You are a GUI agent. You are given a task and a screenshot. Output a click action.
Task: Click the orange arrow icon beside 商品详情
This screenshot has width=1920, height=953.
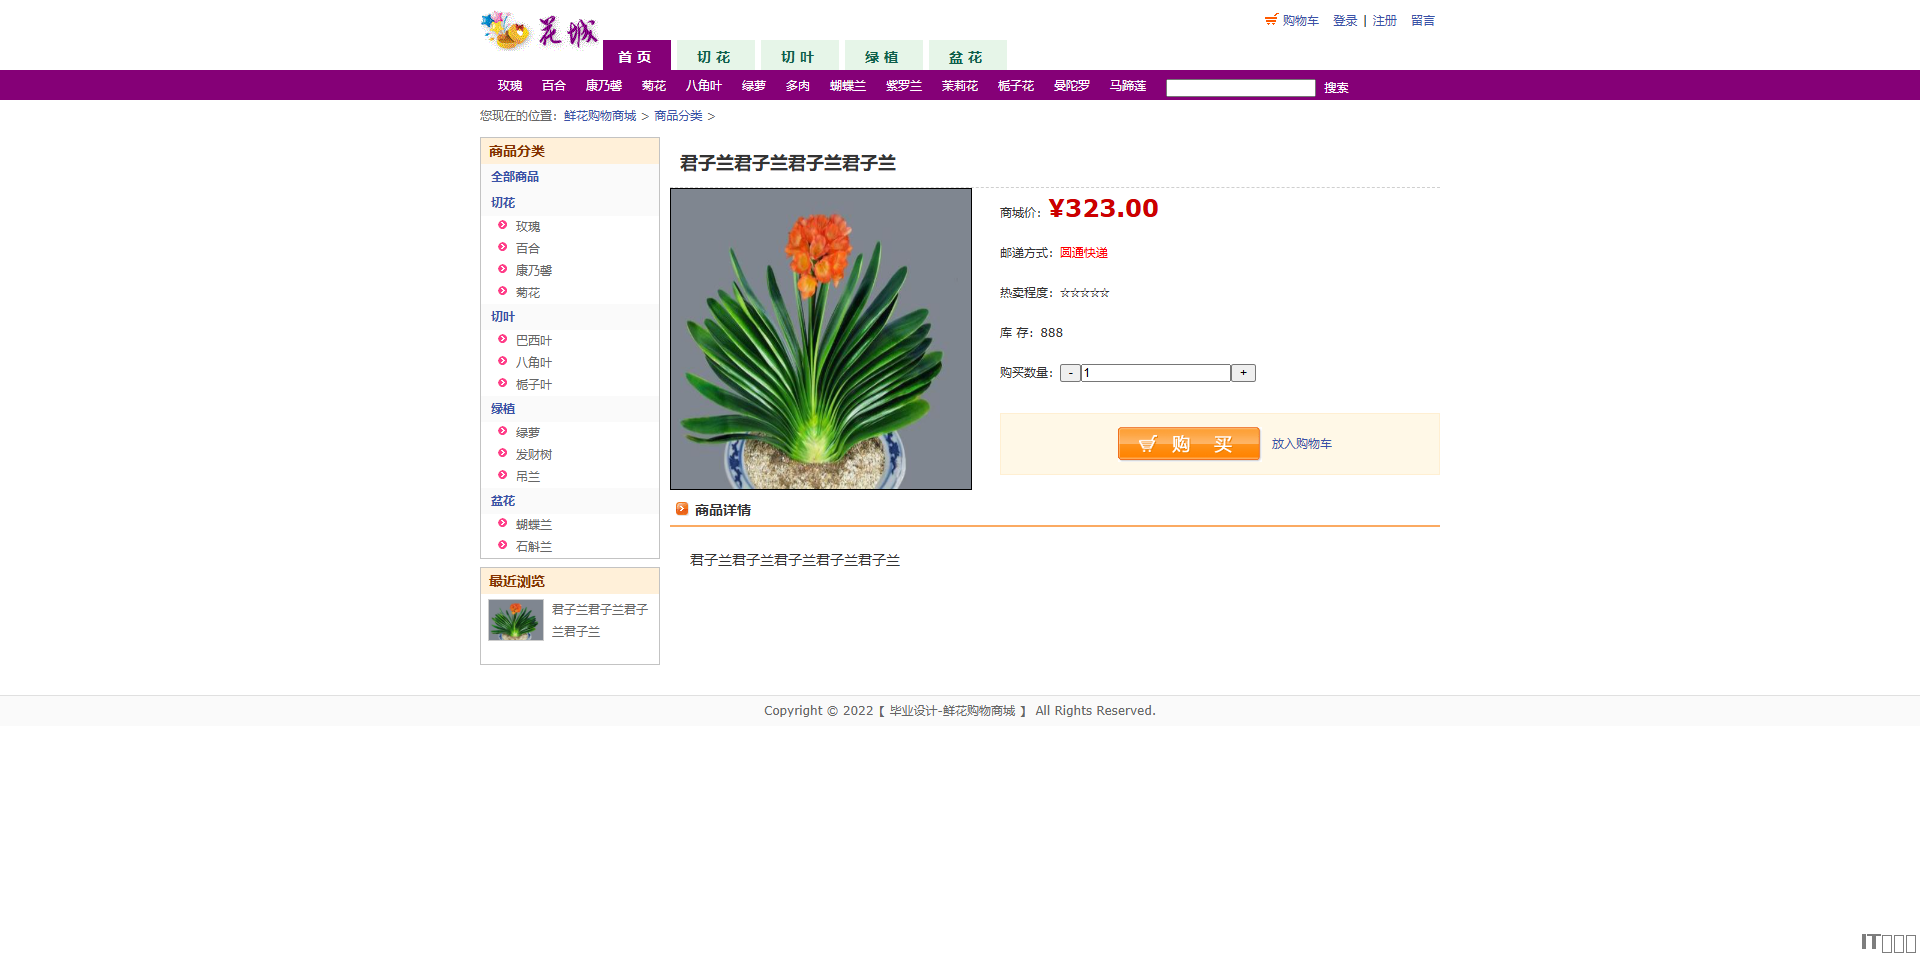point(682,509)
